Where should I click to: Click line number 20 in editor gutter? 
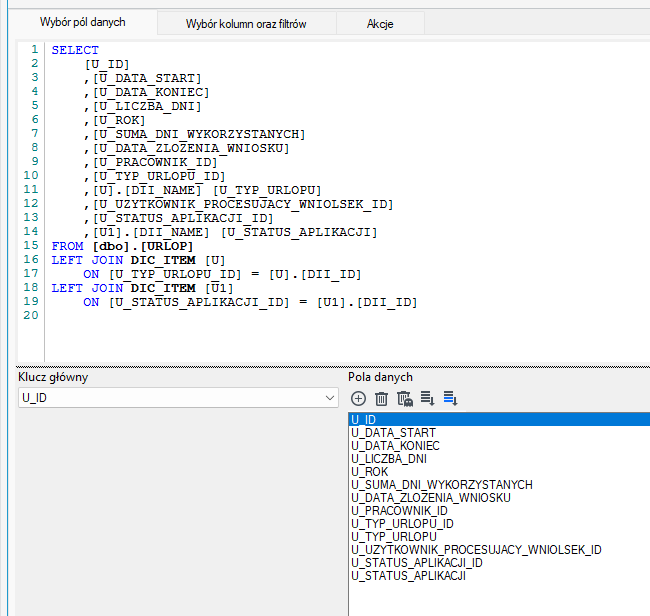point(31,315)
